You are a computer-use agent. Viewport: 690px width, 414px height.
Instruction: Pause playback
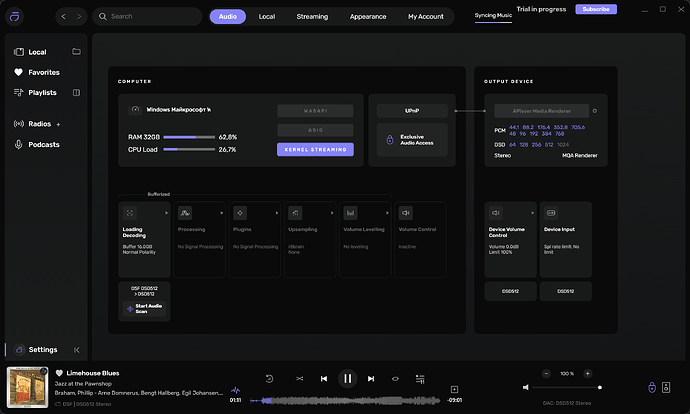pyautogui.click(x=348, y=379)
